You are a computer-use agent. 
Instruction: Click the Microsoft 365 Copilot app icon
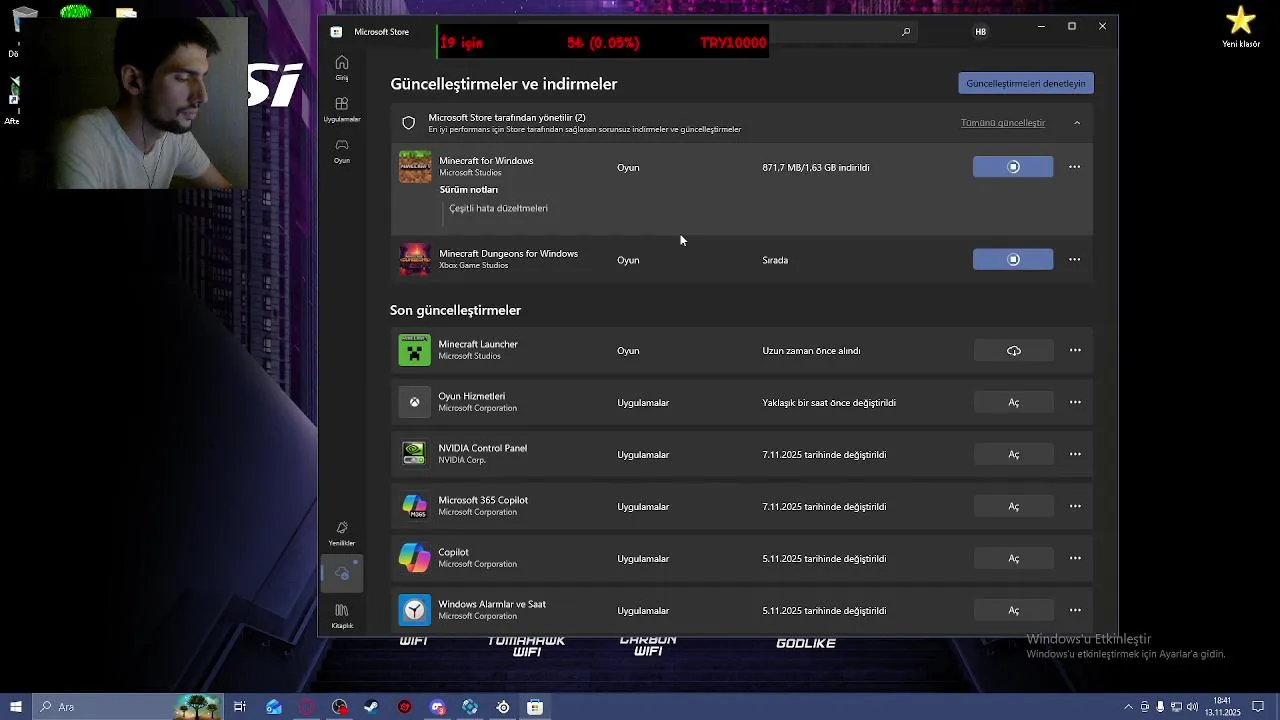415,507
